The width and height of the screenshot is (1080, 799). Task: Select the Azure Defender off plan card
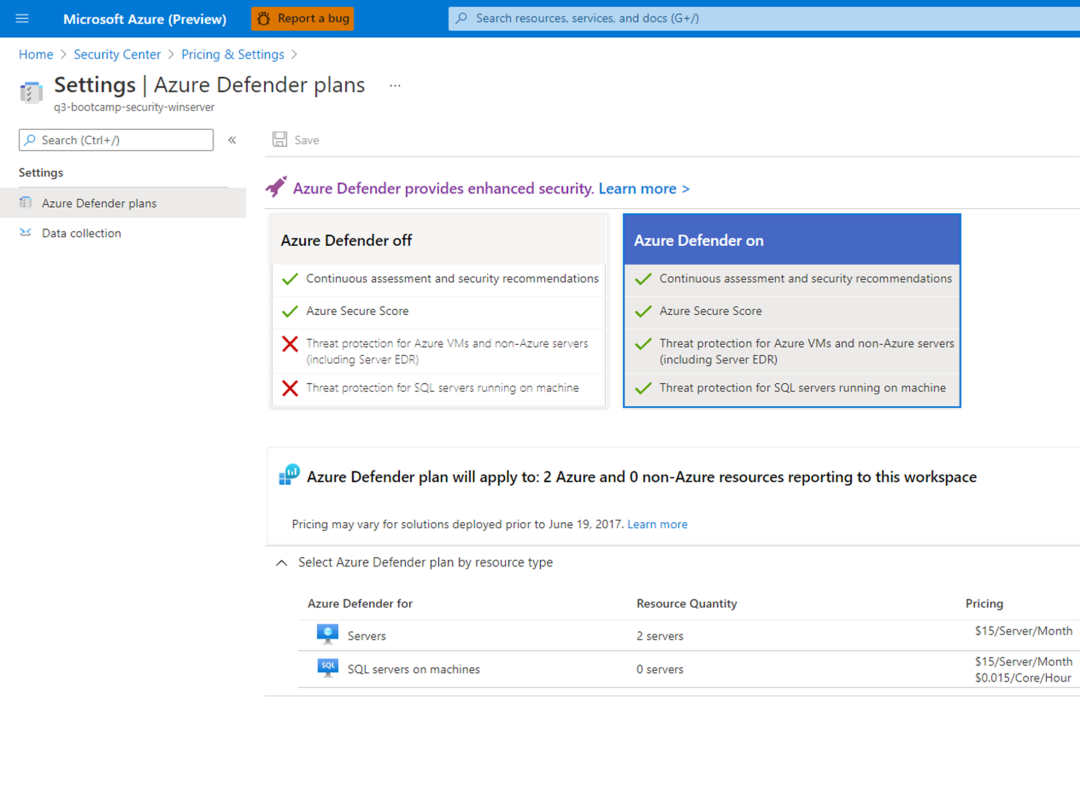click(439, 311)
